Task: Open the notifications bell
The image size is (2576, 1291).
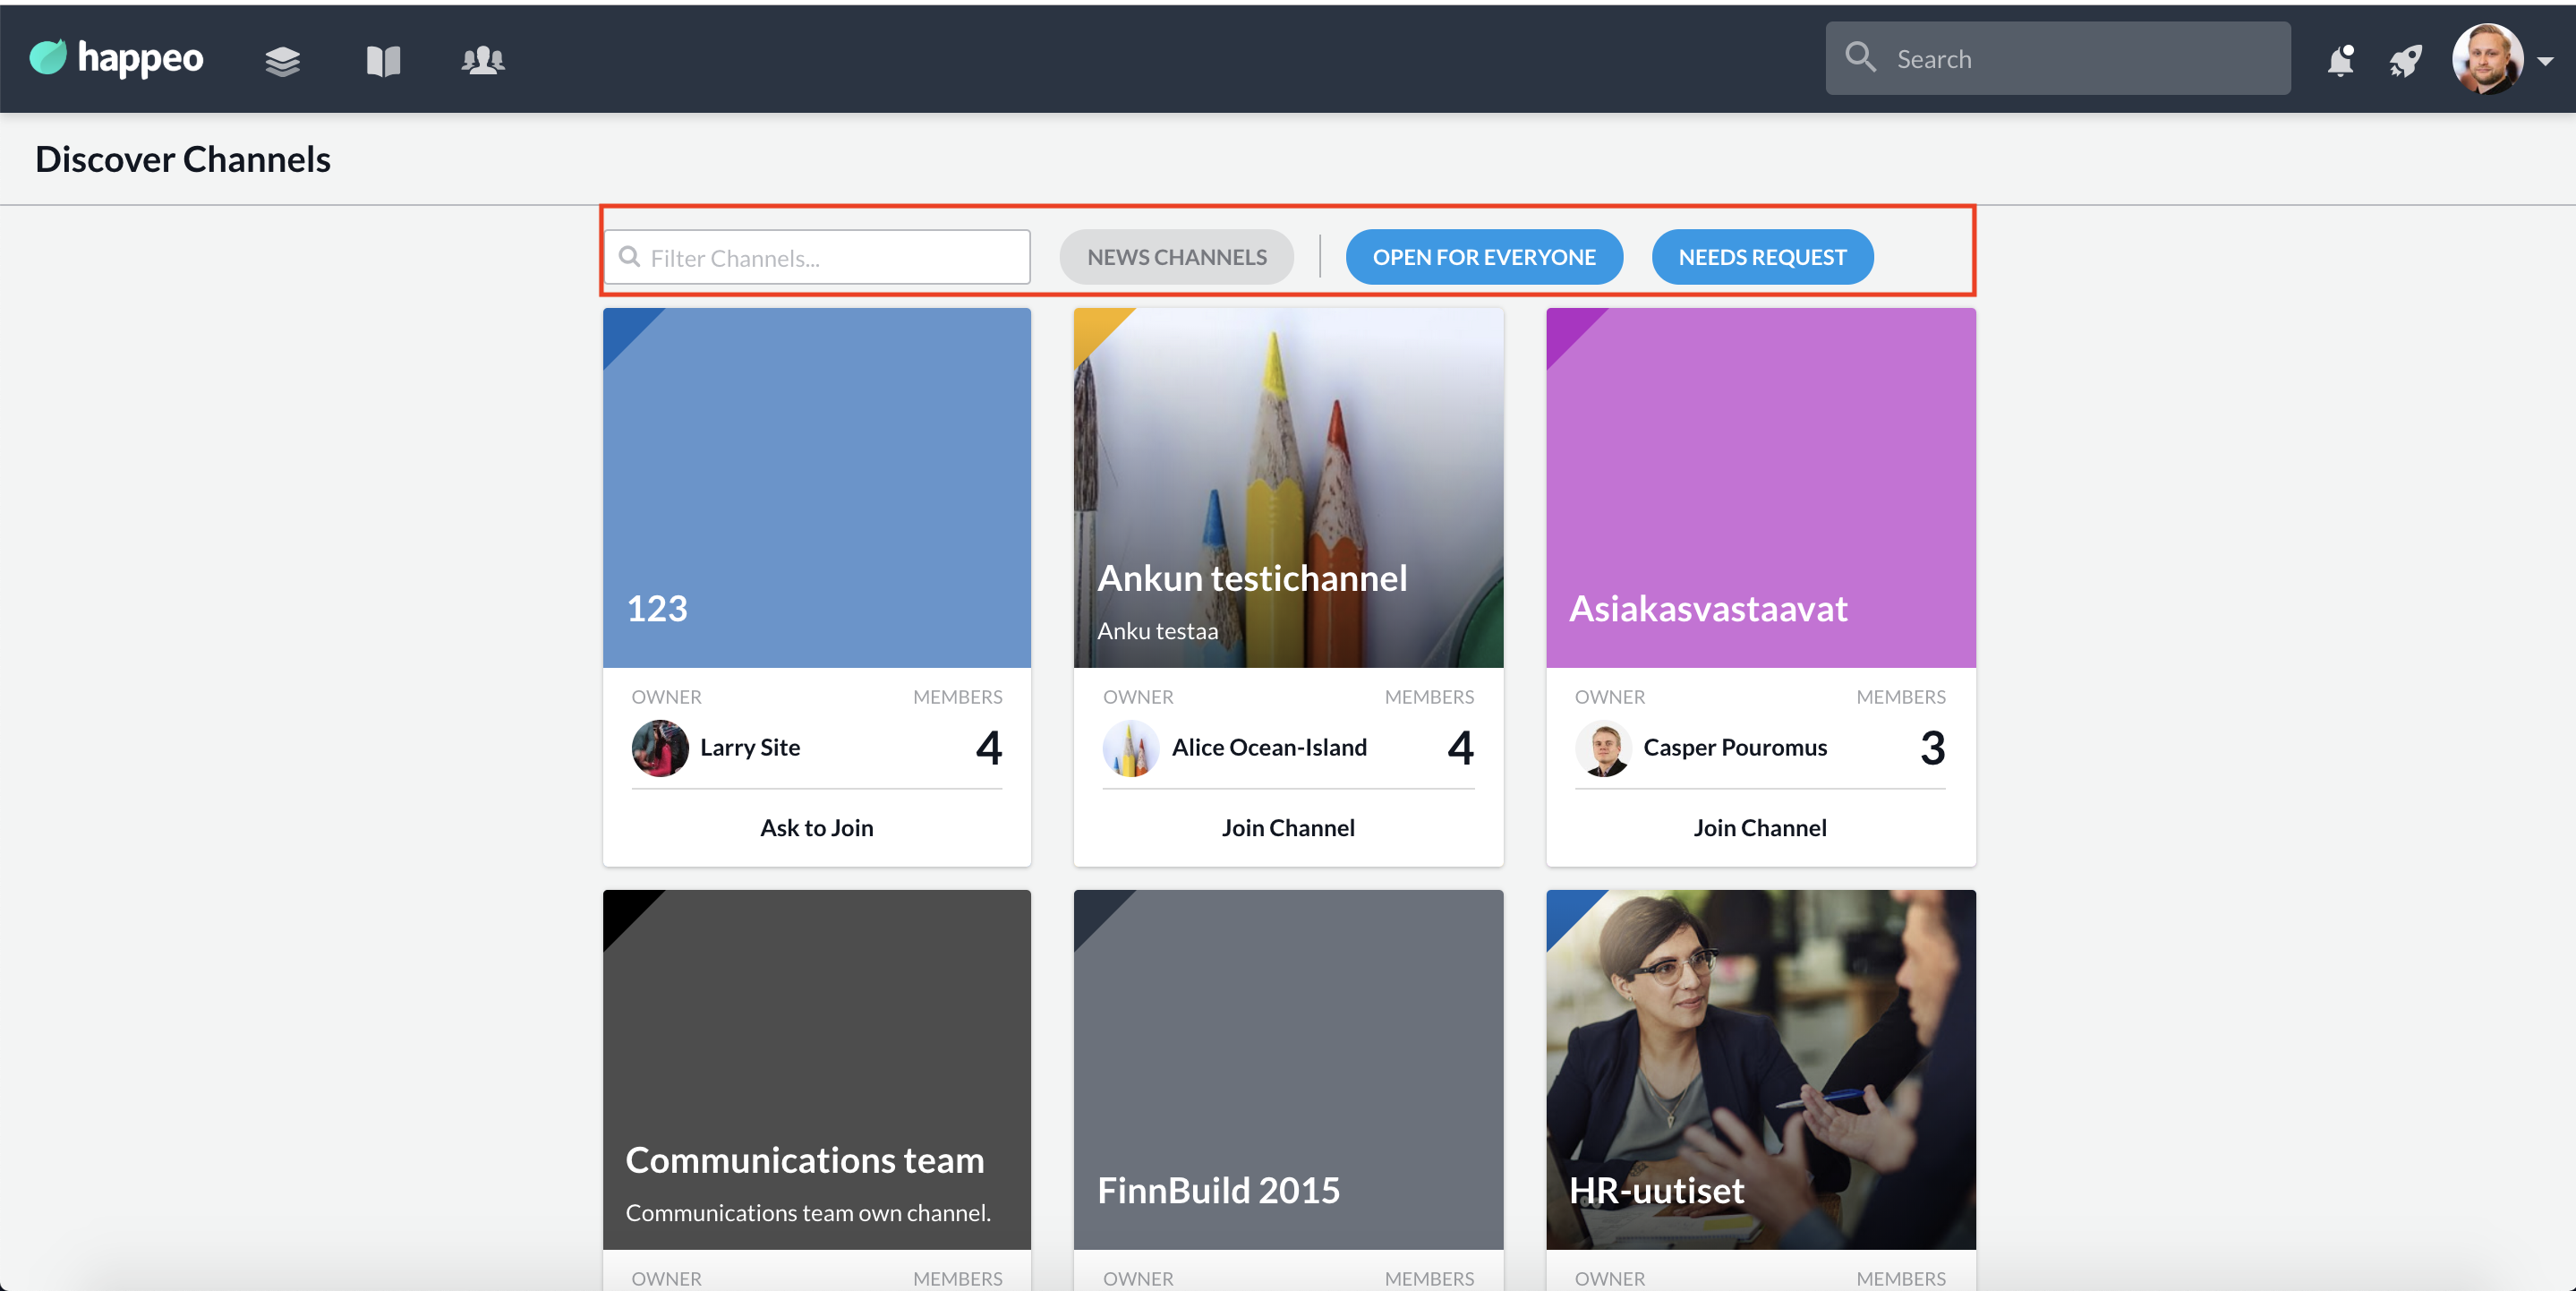Action: pyautogui.click(x=2339, y=61)
